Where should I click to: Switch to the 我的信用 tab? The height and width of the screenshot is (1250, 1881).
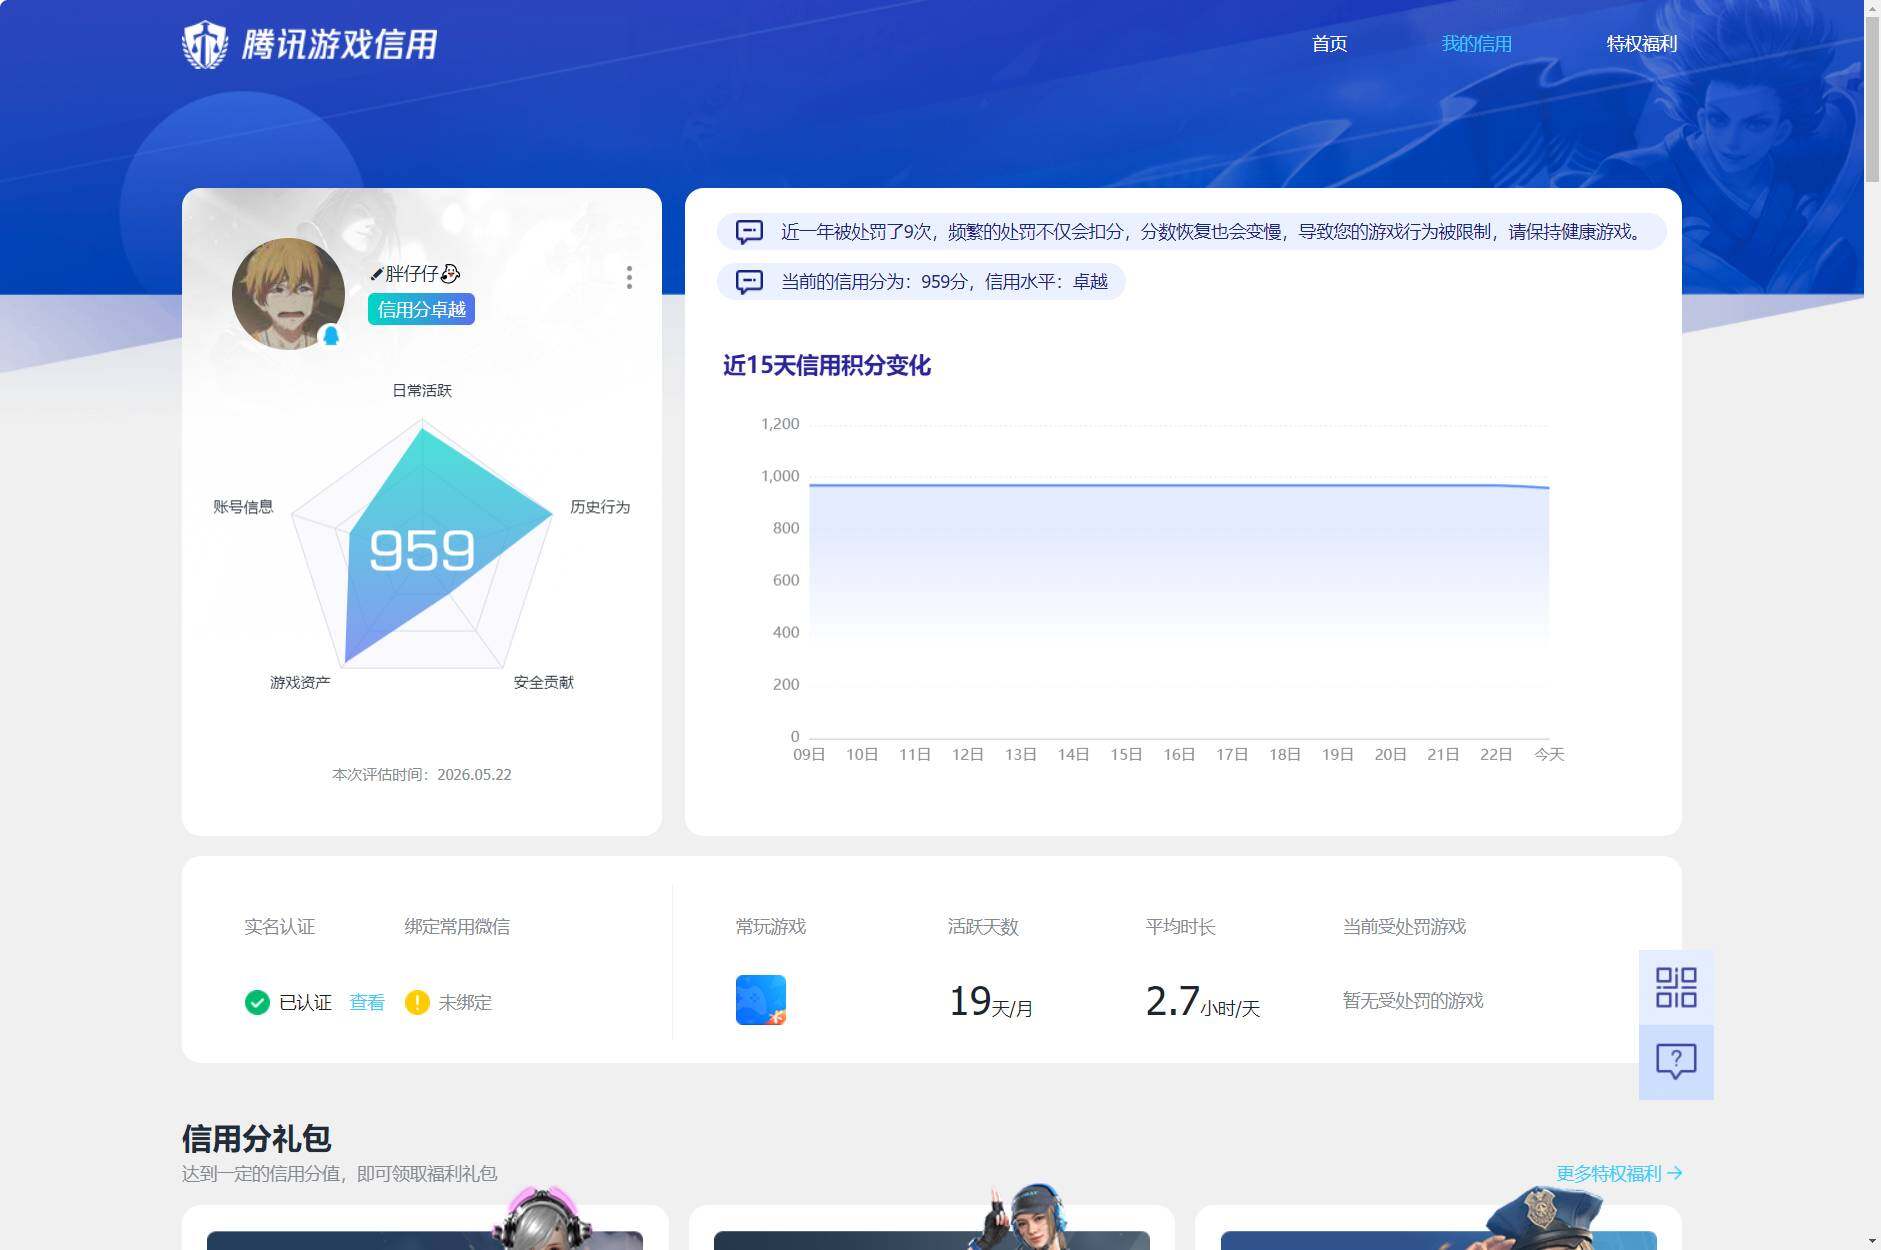point(1476,44)
